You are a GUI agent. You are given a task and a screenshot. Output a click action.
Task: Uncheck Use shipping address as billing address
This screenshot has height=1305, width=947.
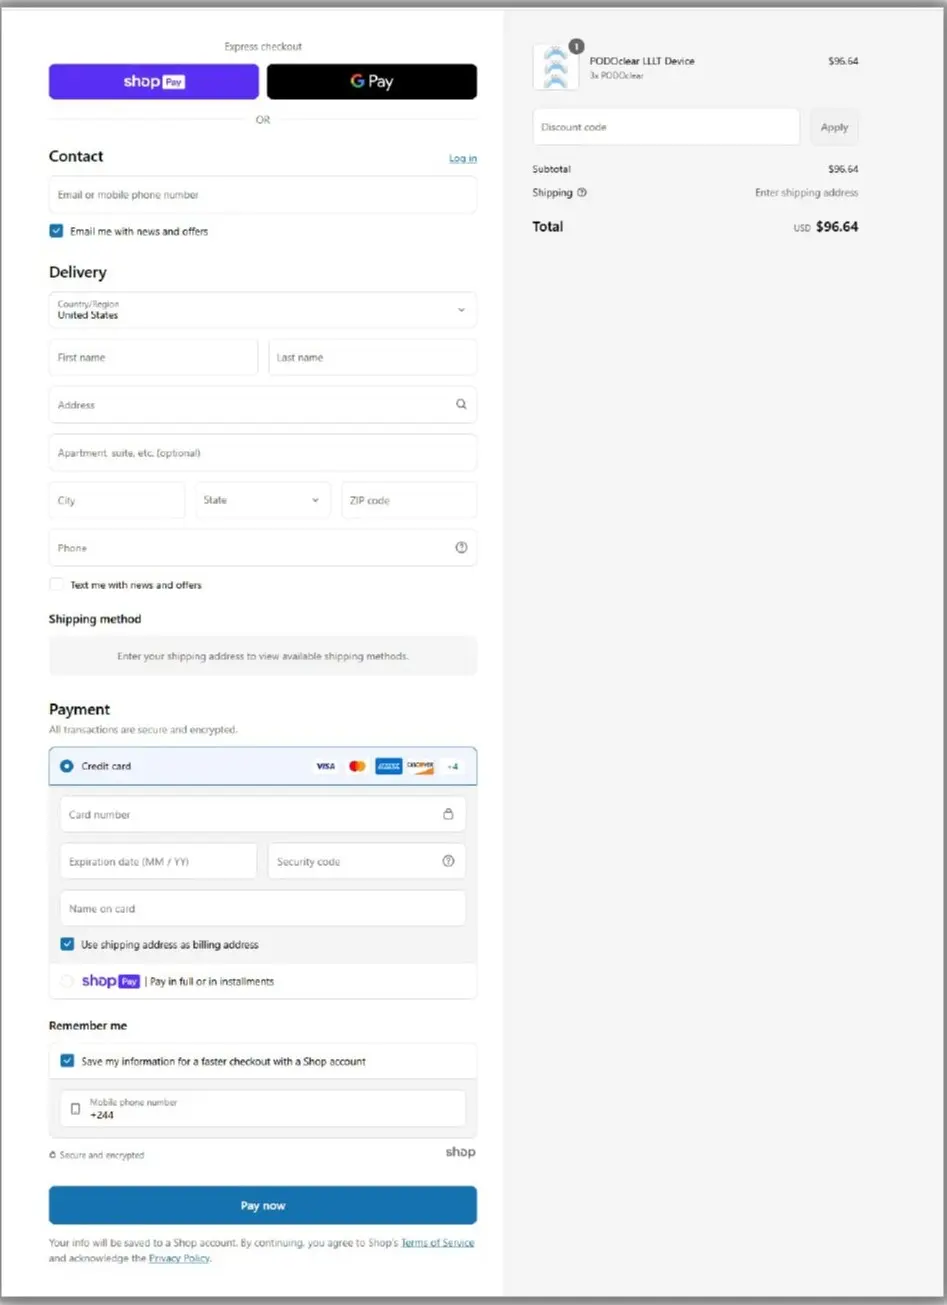click(x=67, y=943)
